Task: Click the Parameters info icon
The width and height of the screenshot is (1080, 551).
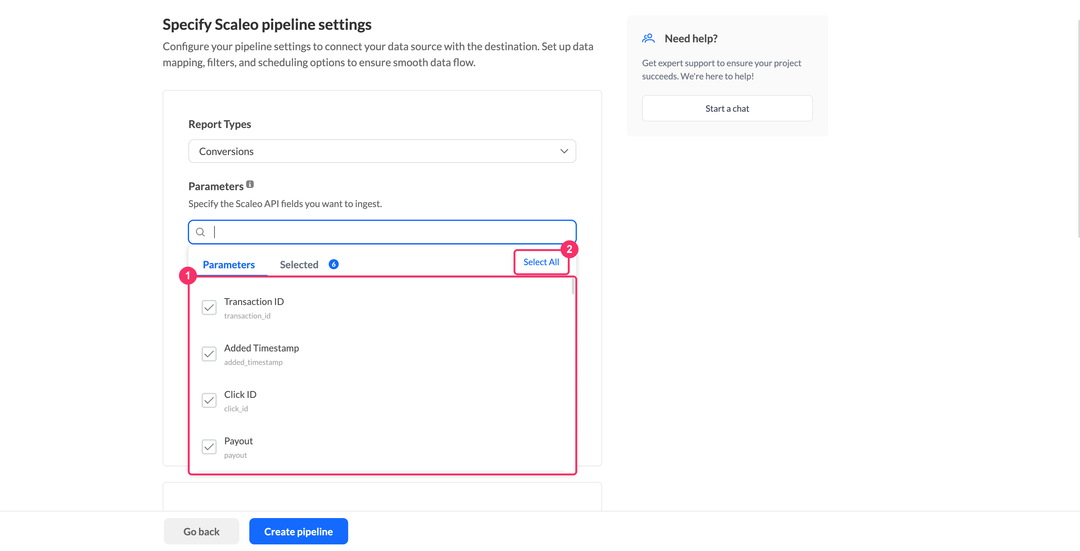Action: tap(250, 185)
